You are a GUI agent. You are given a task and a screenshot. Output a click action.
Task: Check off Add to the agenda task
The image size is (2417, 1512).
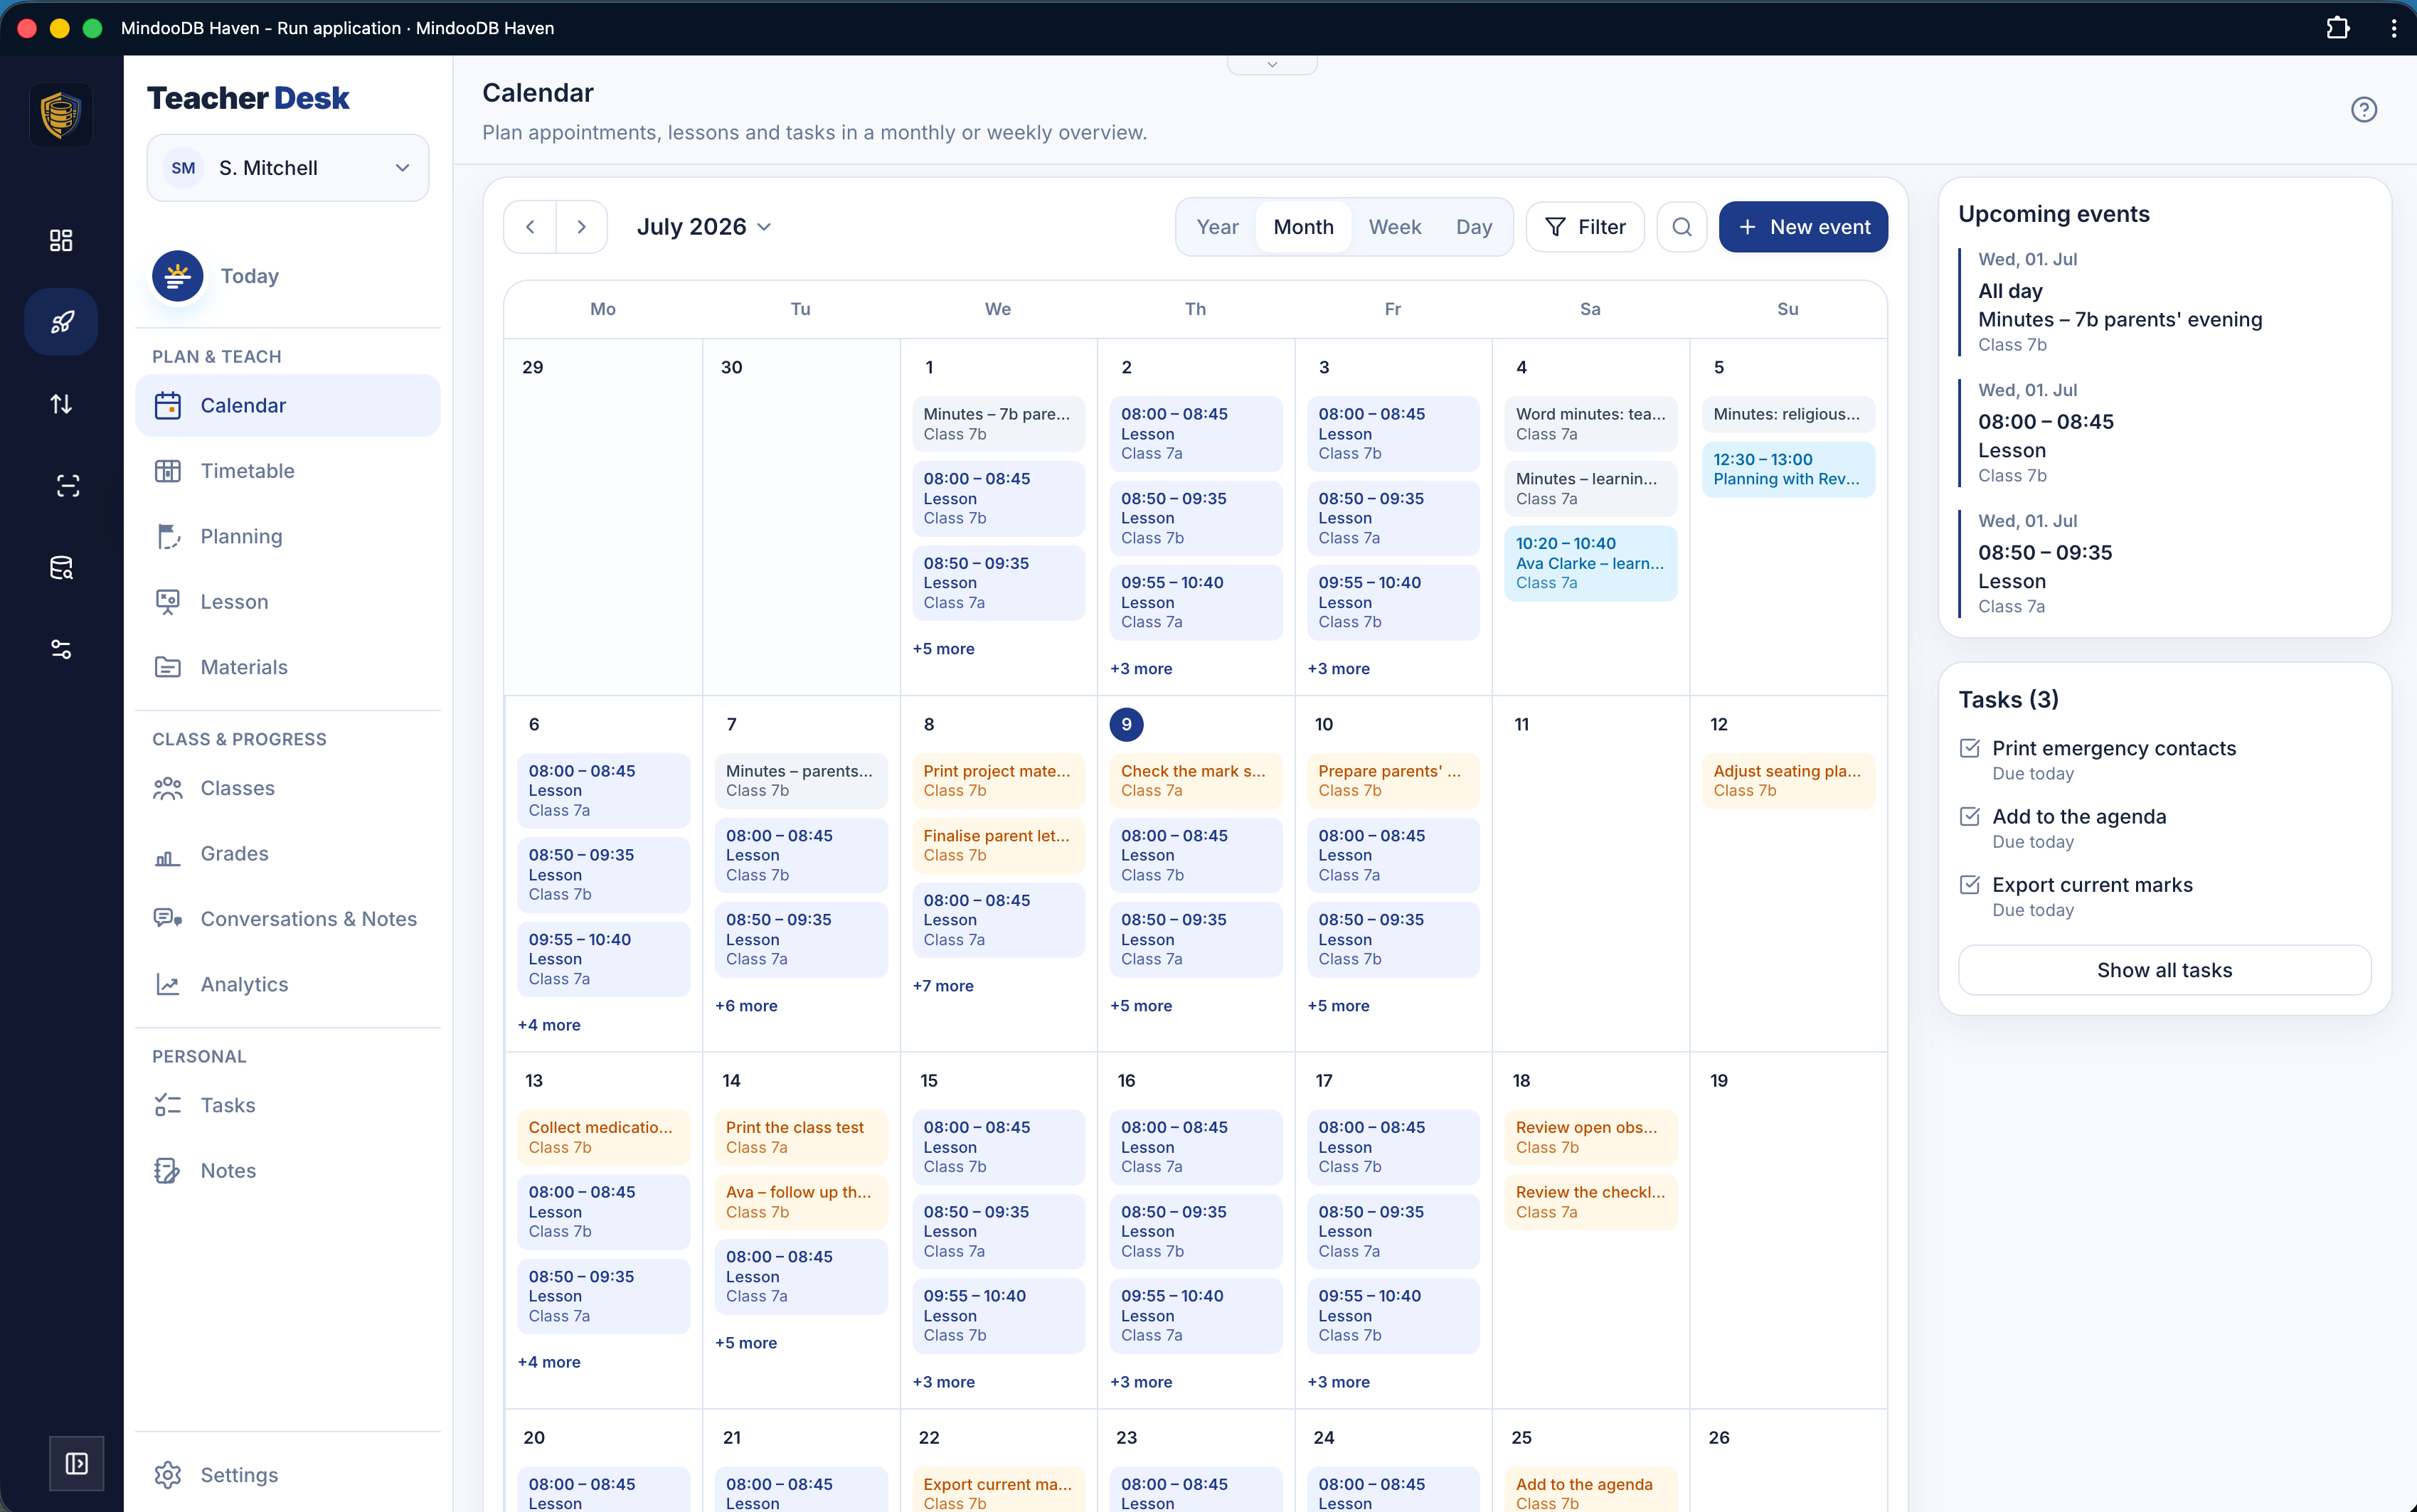pyautogui.click(x=1969, y=816)
